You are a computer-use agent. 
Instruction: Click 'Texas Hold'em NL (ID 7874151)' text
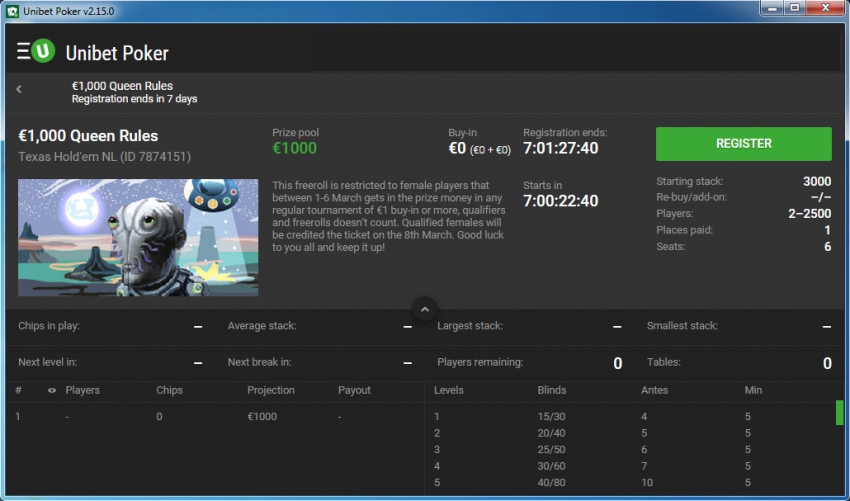coord(105,157)
